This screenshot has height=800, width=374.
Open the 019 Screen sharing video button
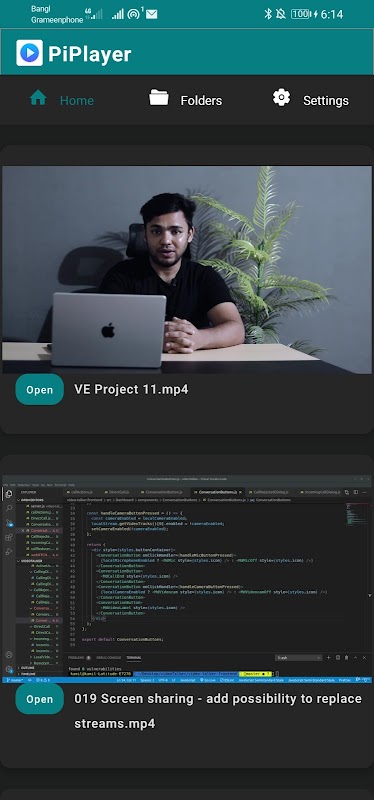pos(40,698)
